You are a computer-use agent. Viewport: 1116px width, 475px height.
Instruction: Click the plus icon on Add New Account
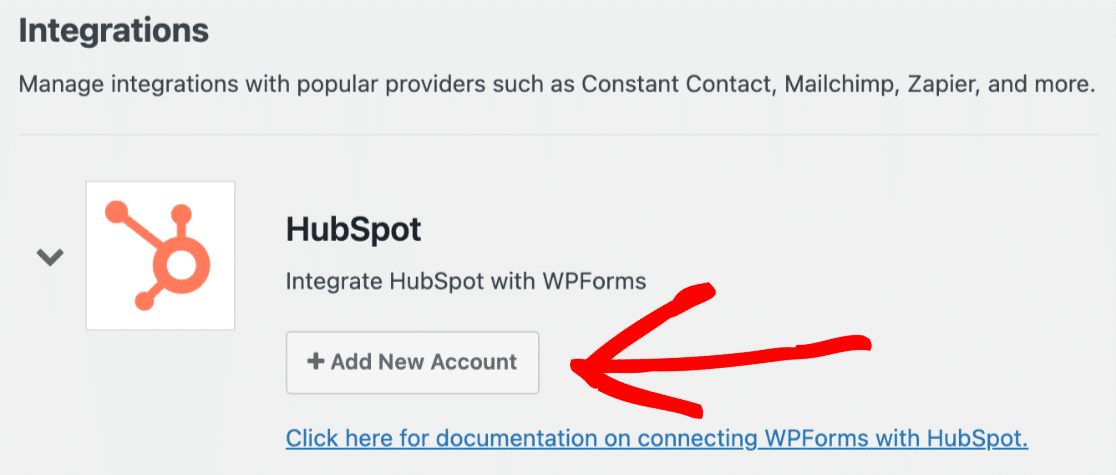315,361
